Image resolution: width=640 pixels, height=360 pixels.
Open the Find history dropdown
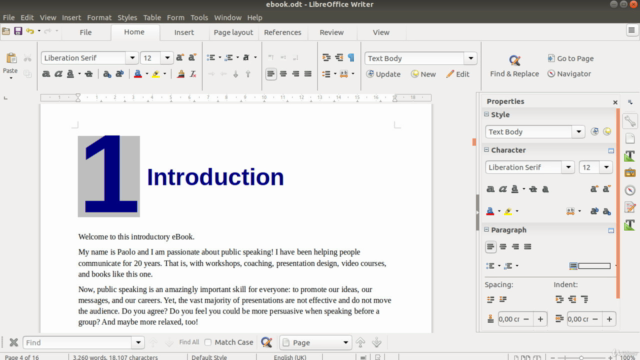[x=138, y=342]
